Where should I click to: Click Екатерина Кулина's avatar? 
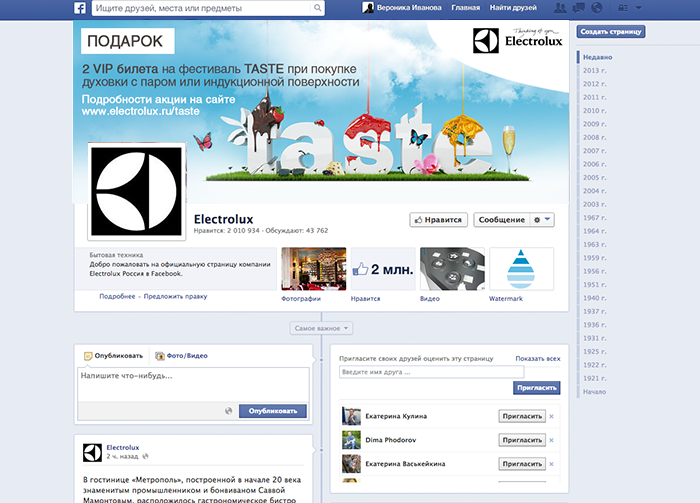(351, 416)
